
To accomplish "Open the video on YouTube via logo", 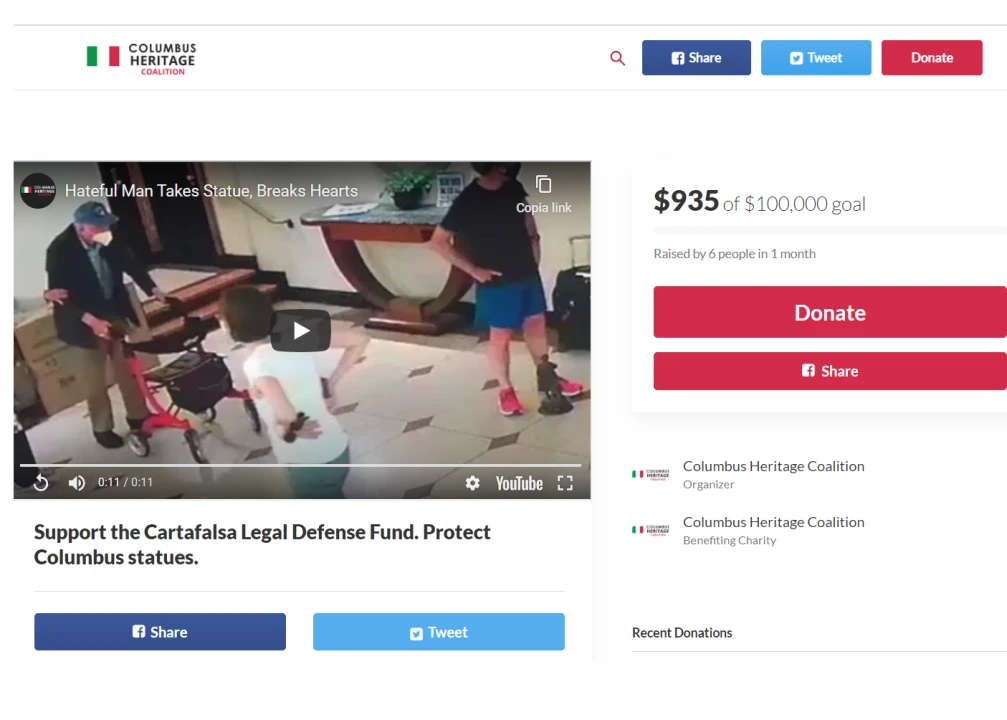I will pyautogui.click(x=519, y=483).
